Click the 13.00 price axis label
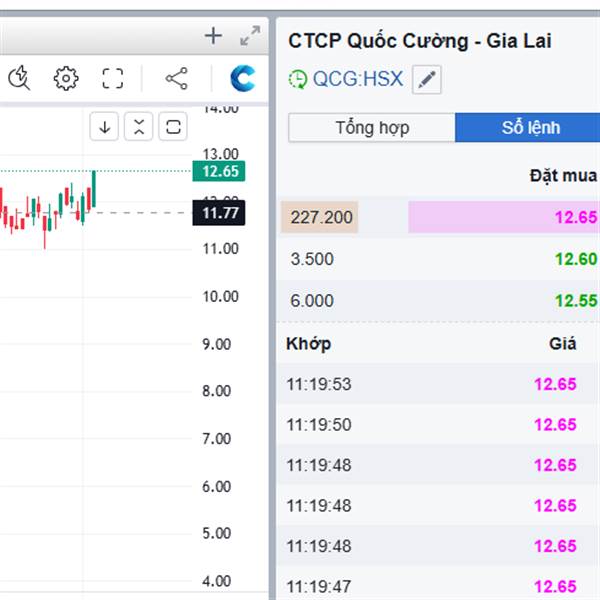This screenshot has height=600, width=600. coord(220,154)
